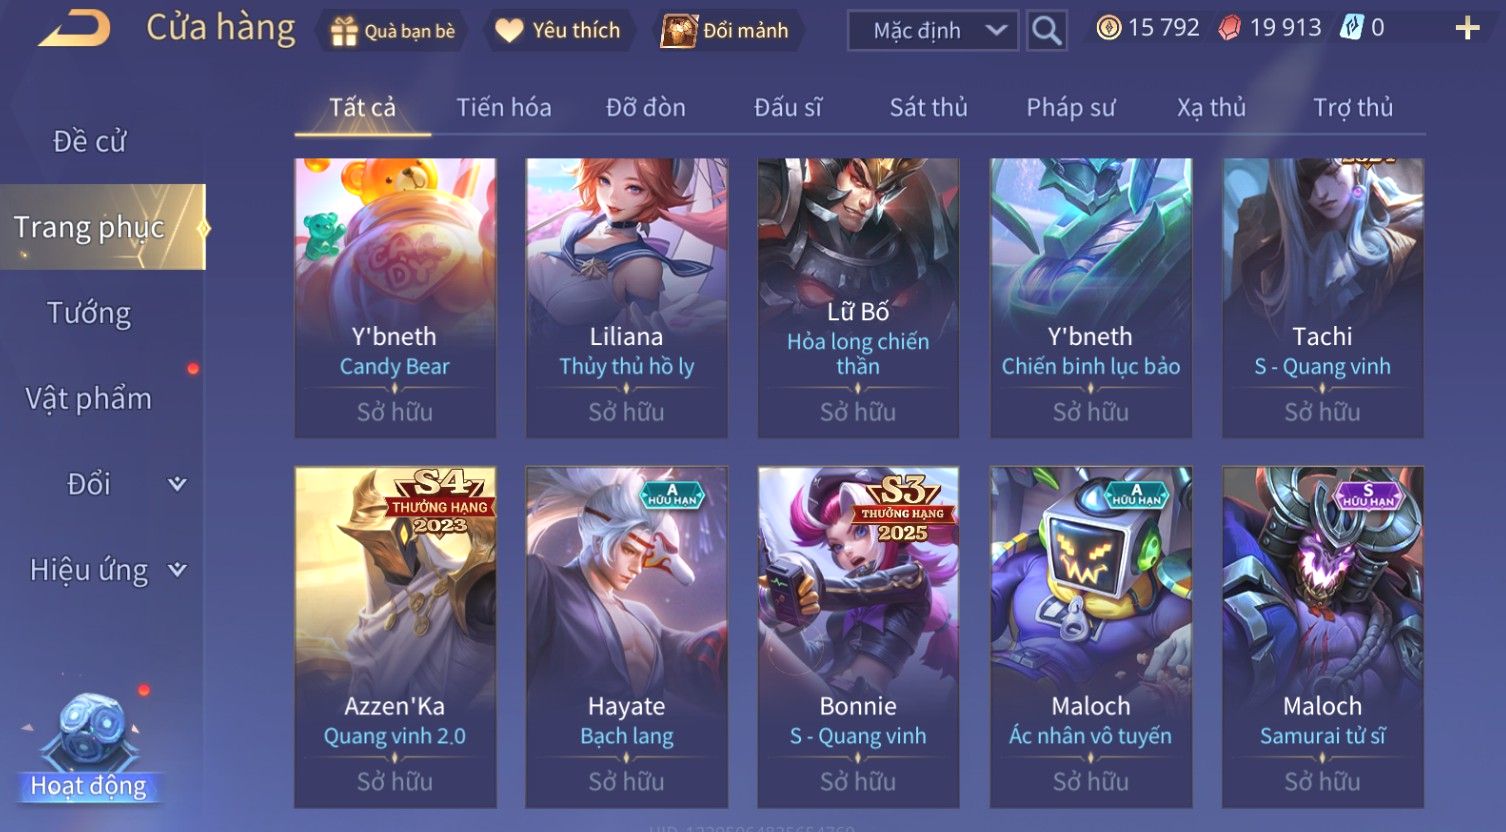Switch to the Tiến hóa tab
1506x832 pixels.
tap(504, 107)
